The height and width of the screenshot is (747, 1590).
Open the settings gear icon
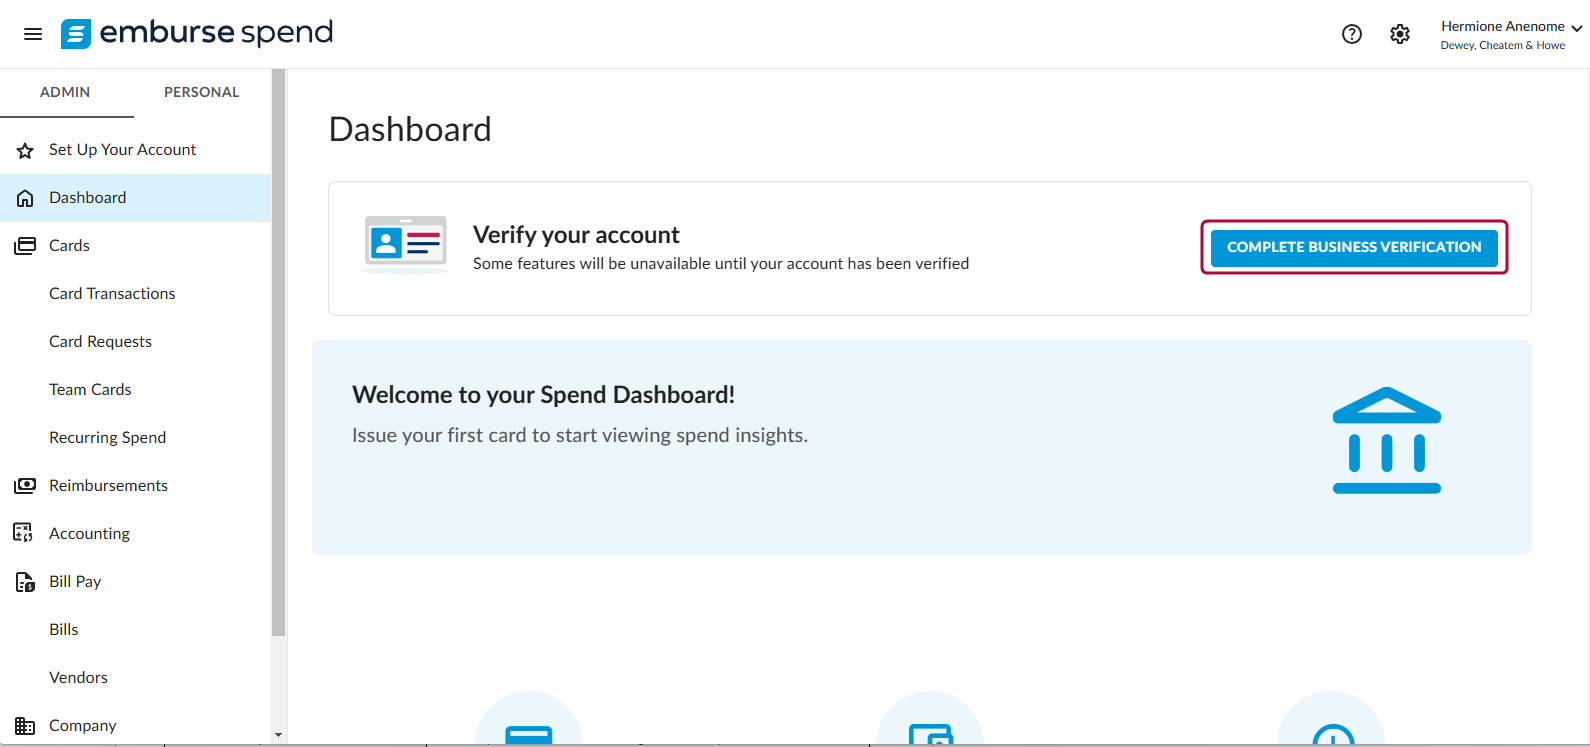1400,34
